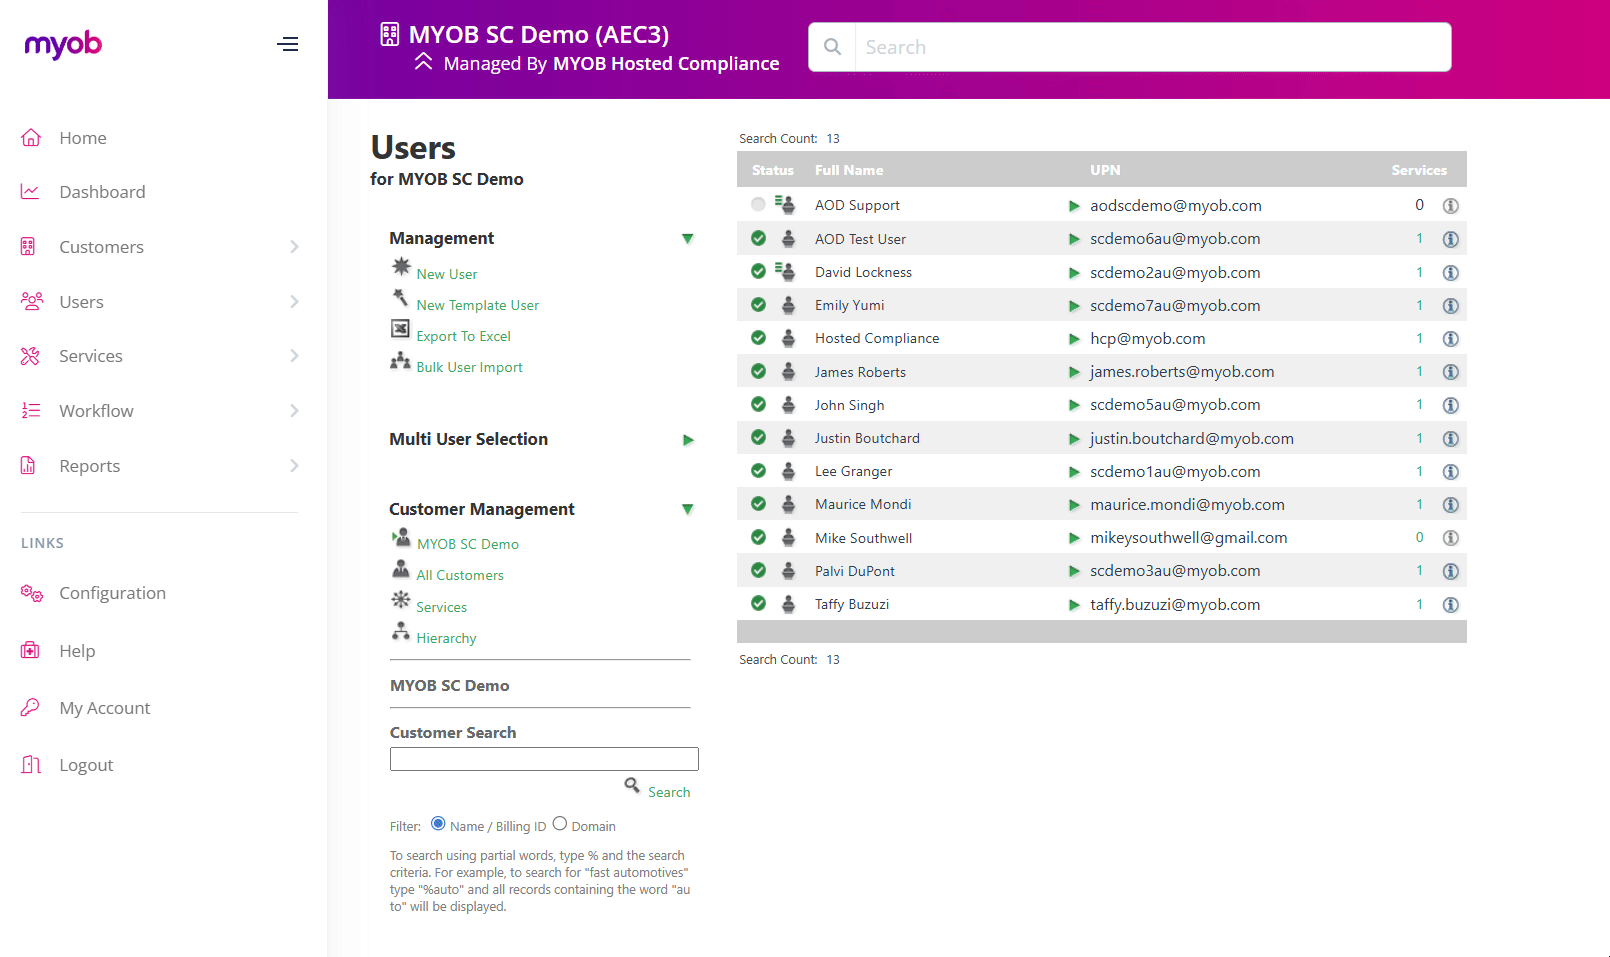
Task: Click the green arrow beside james.roberts@myob.com
Action: (1074, 372)
